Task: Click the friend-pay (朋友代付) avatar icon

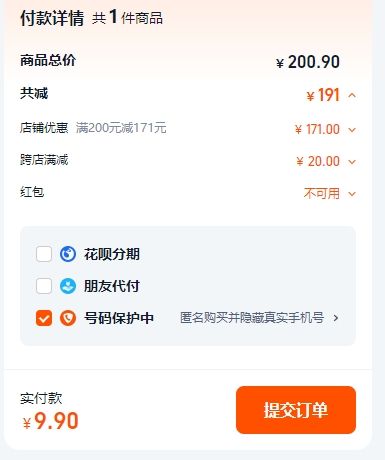Action: click(x=68, y=286)
